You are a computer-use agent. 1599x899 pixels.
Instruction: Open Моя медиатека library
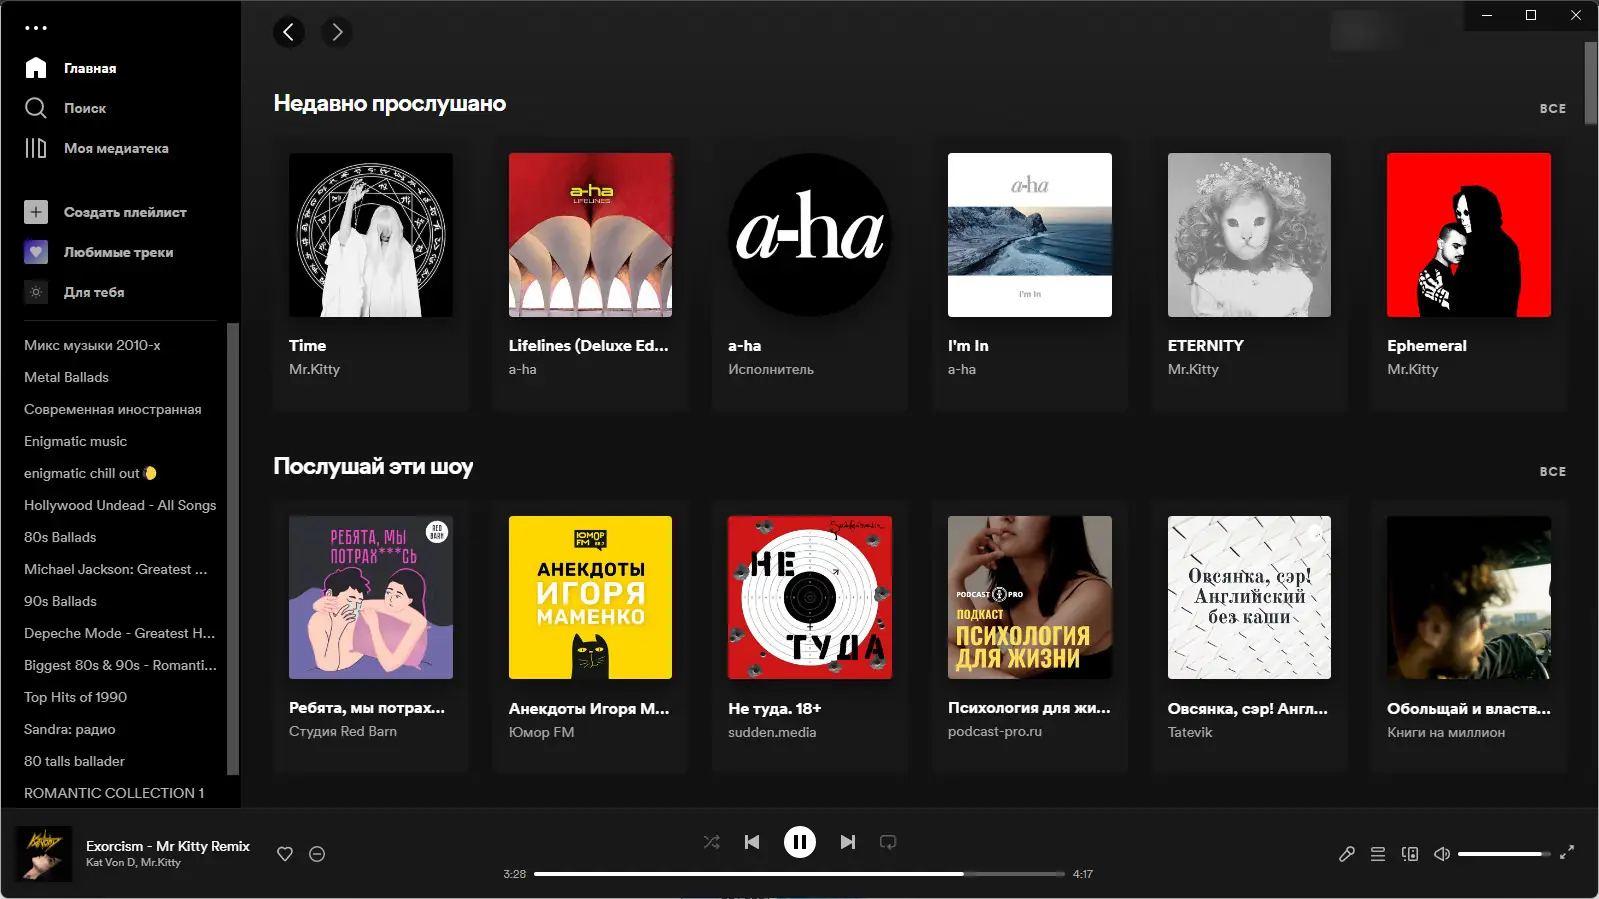(x=96, y=148)
